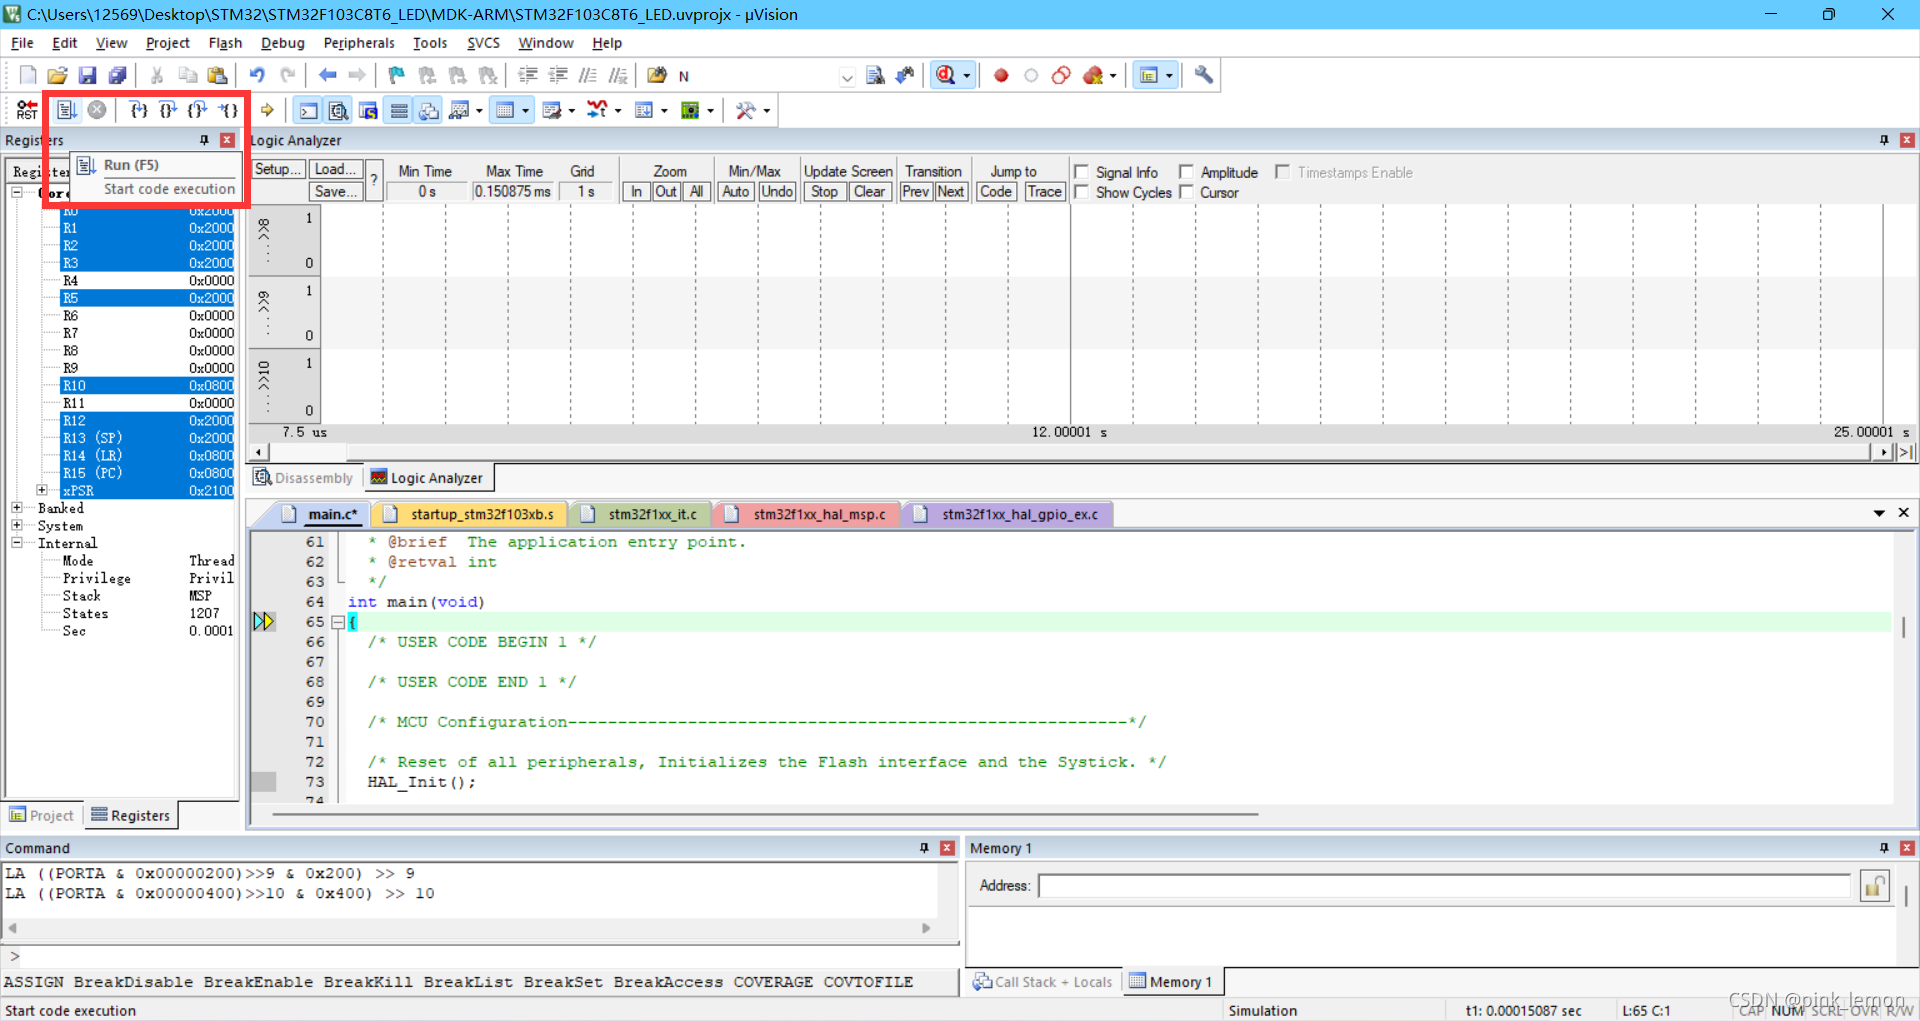Switch to the Disassembly tab
Viewport: 1920px width, 1021px height.
point(304,478)
